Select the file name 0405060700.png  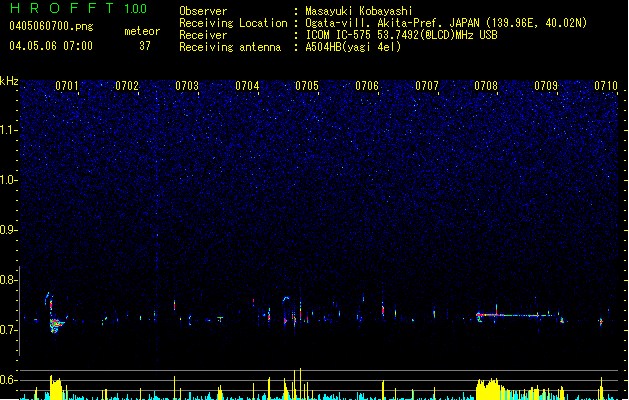[51, 26]
